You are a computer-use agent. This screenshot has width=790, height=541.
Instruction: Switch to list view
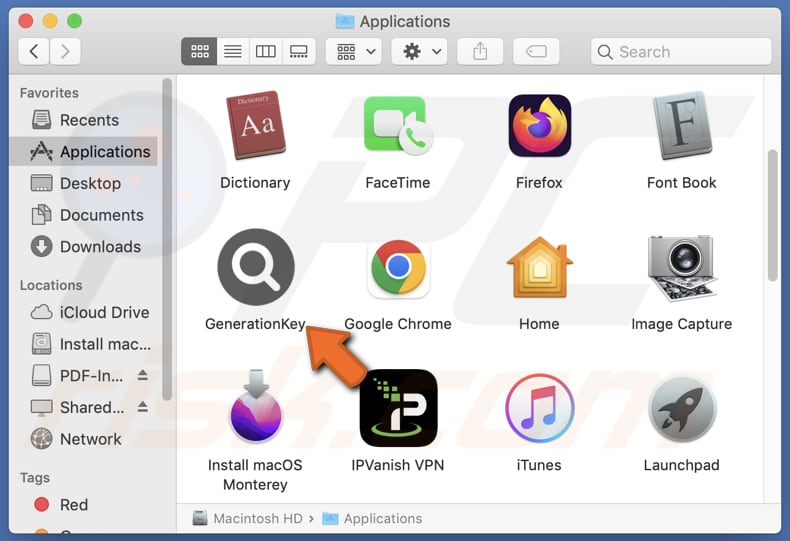point(233,51)
